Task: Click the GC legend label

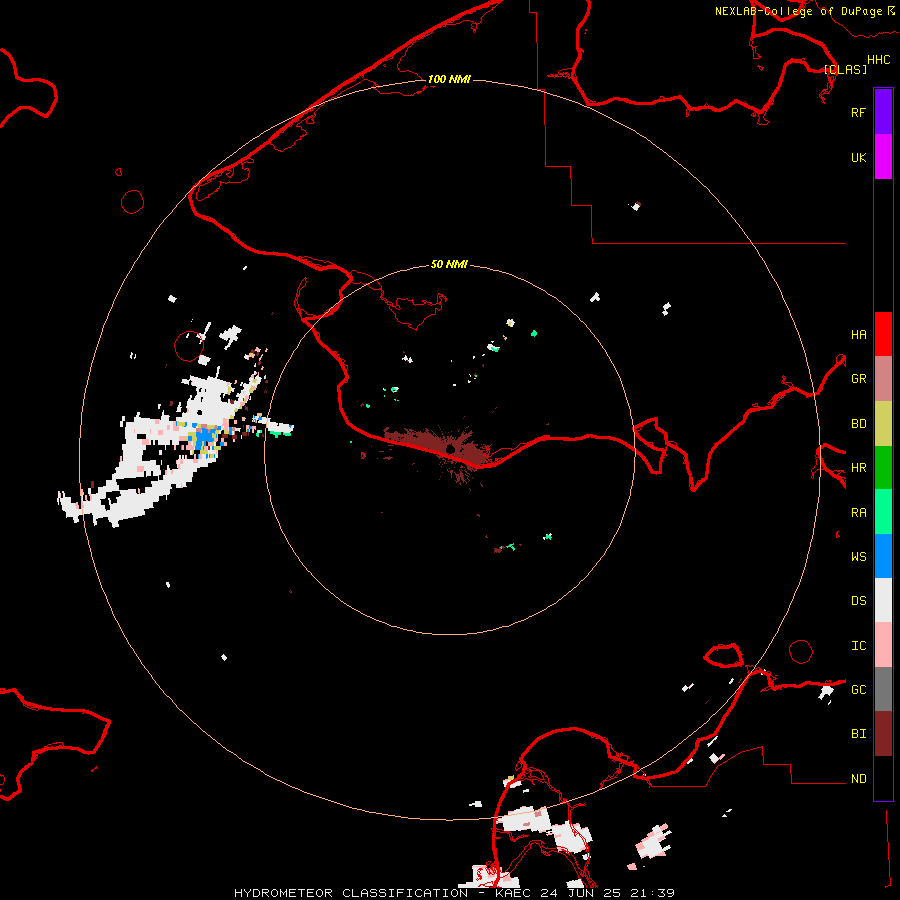Action: pos(858,689)
